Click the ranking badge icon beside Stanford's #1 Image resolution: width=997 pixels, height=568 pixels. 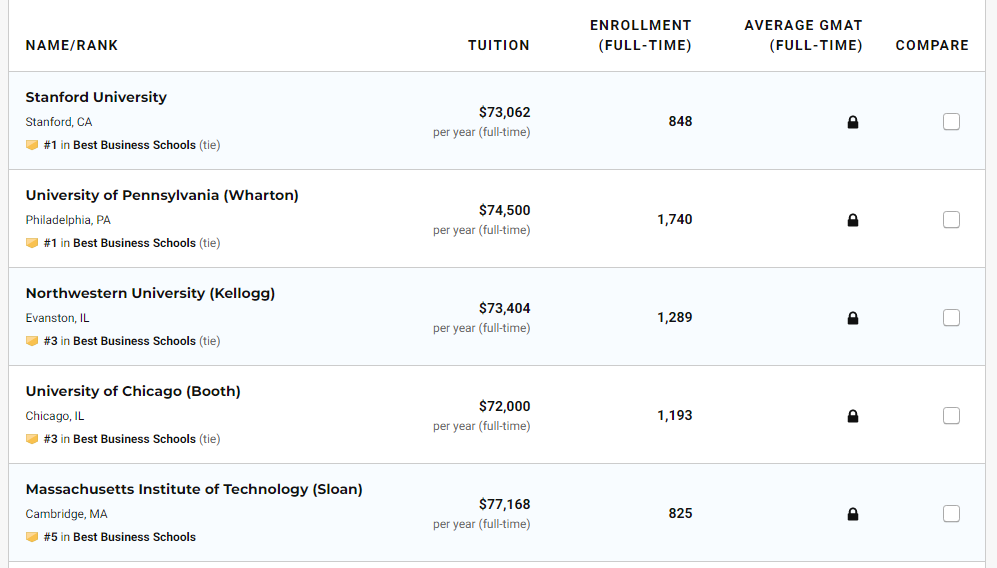pyautogui.click(x=32, y=145)
